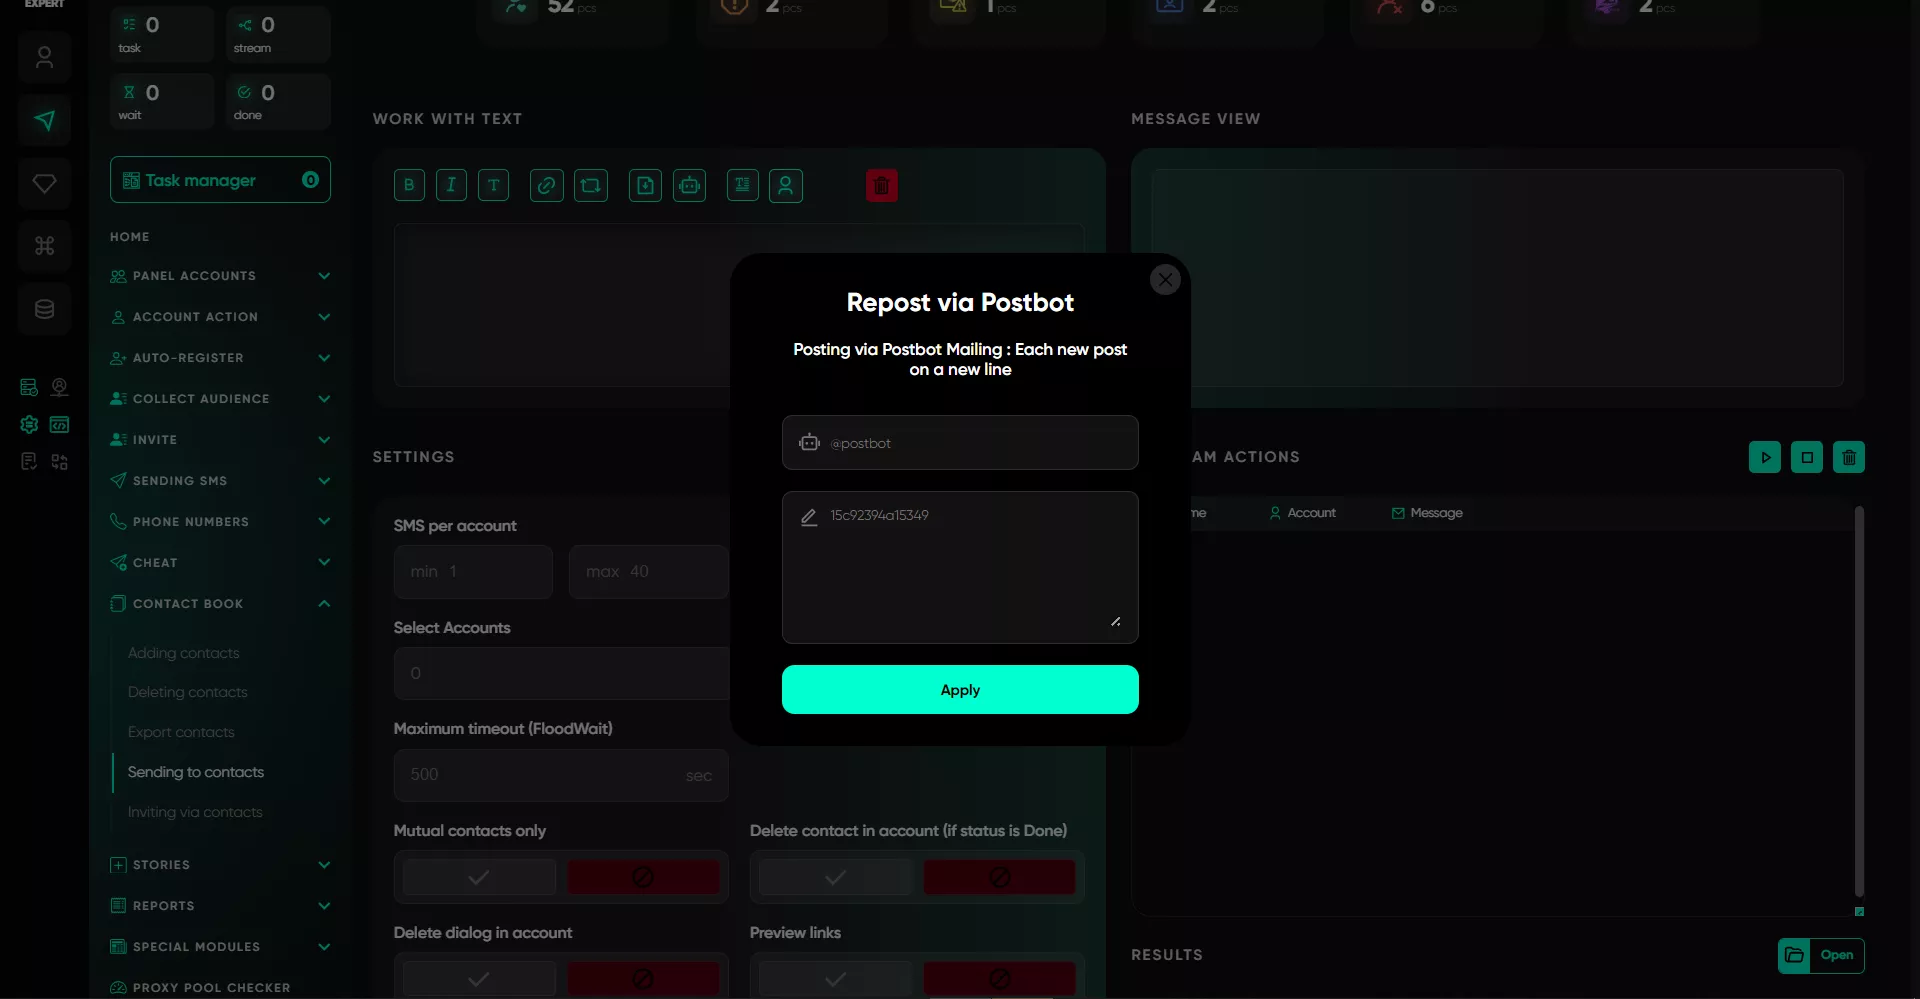Open the user profile sidebar icon
The width and height of the screenshot is (1920, 999).
[44, 57]
